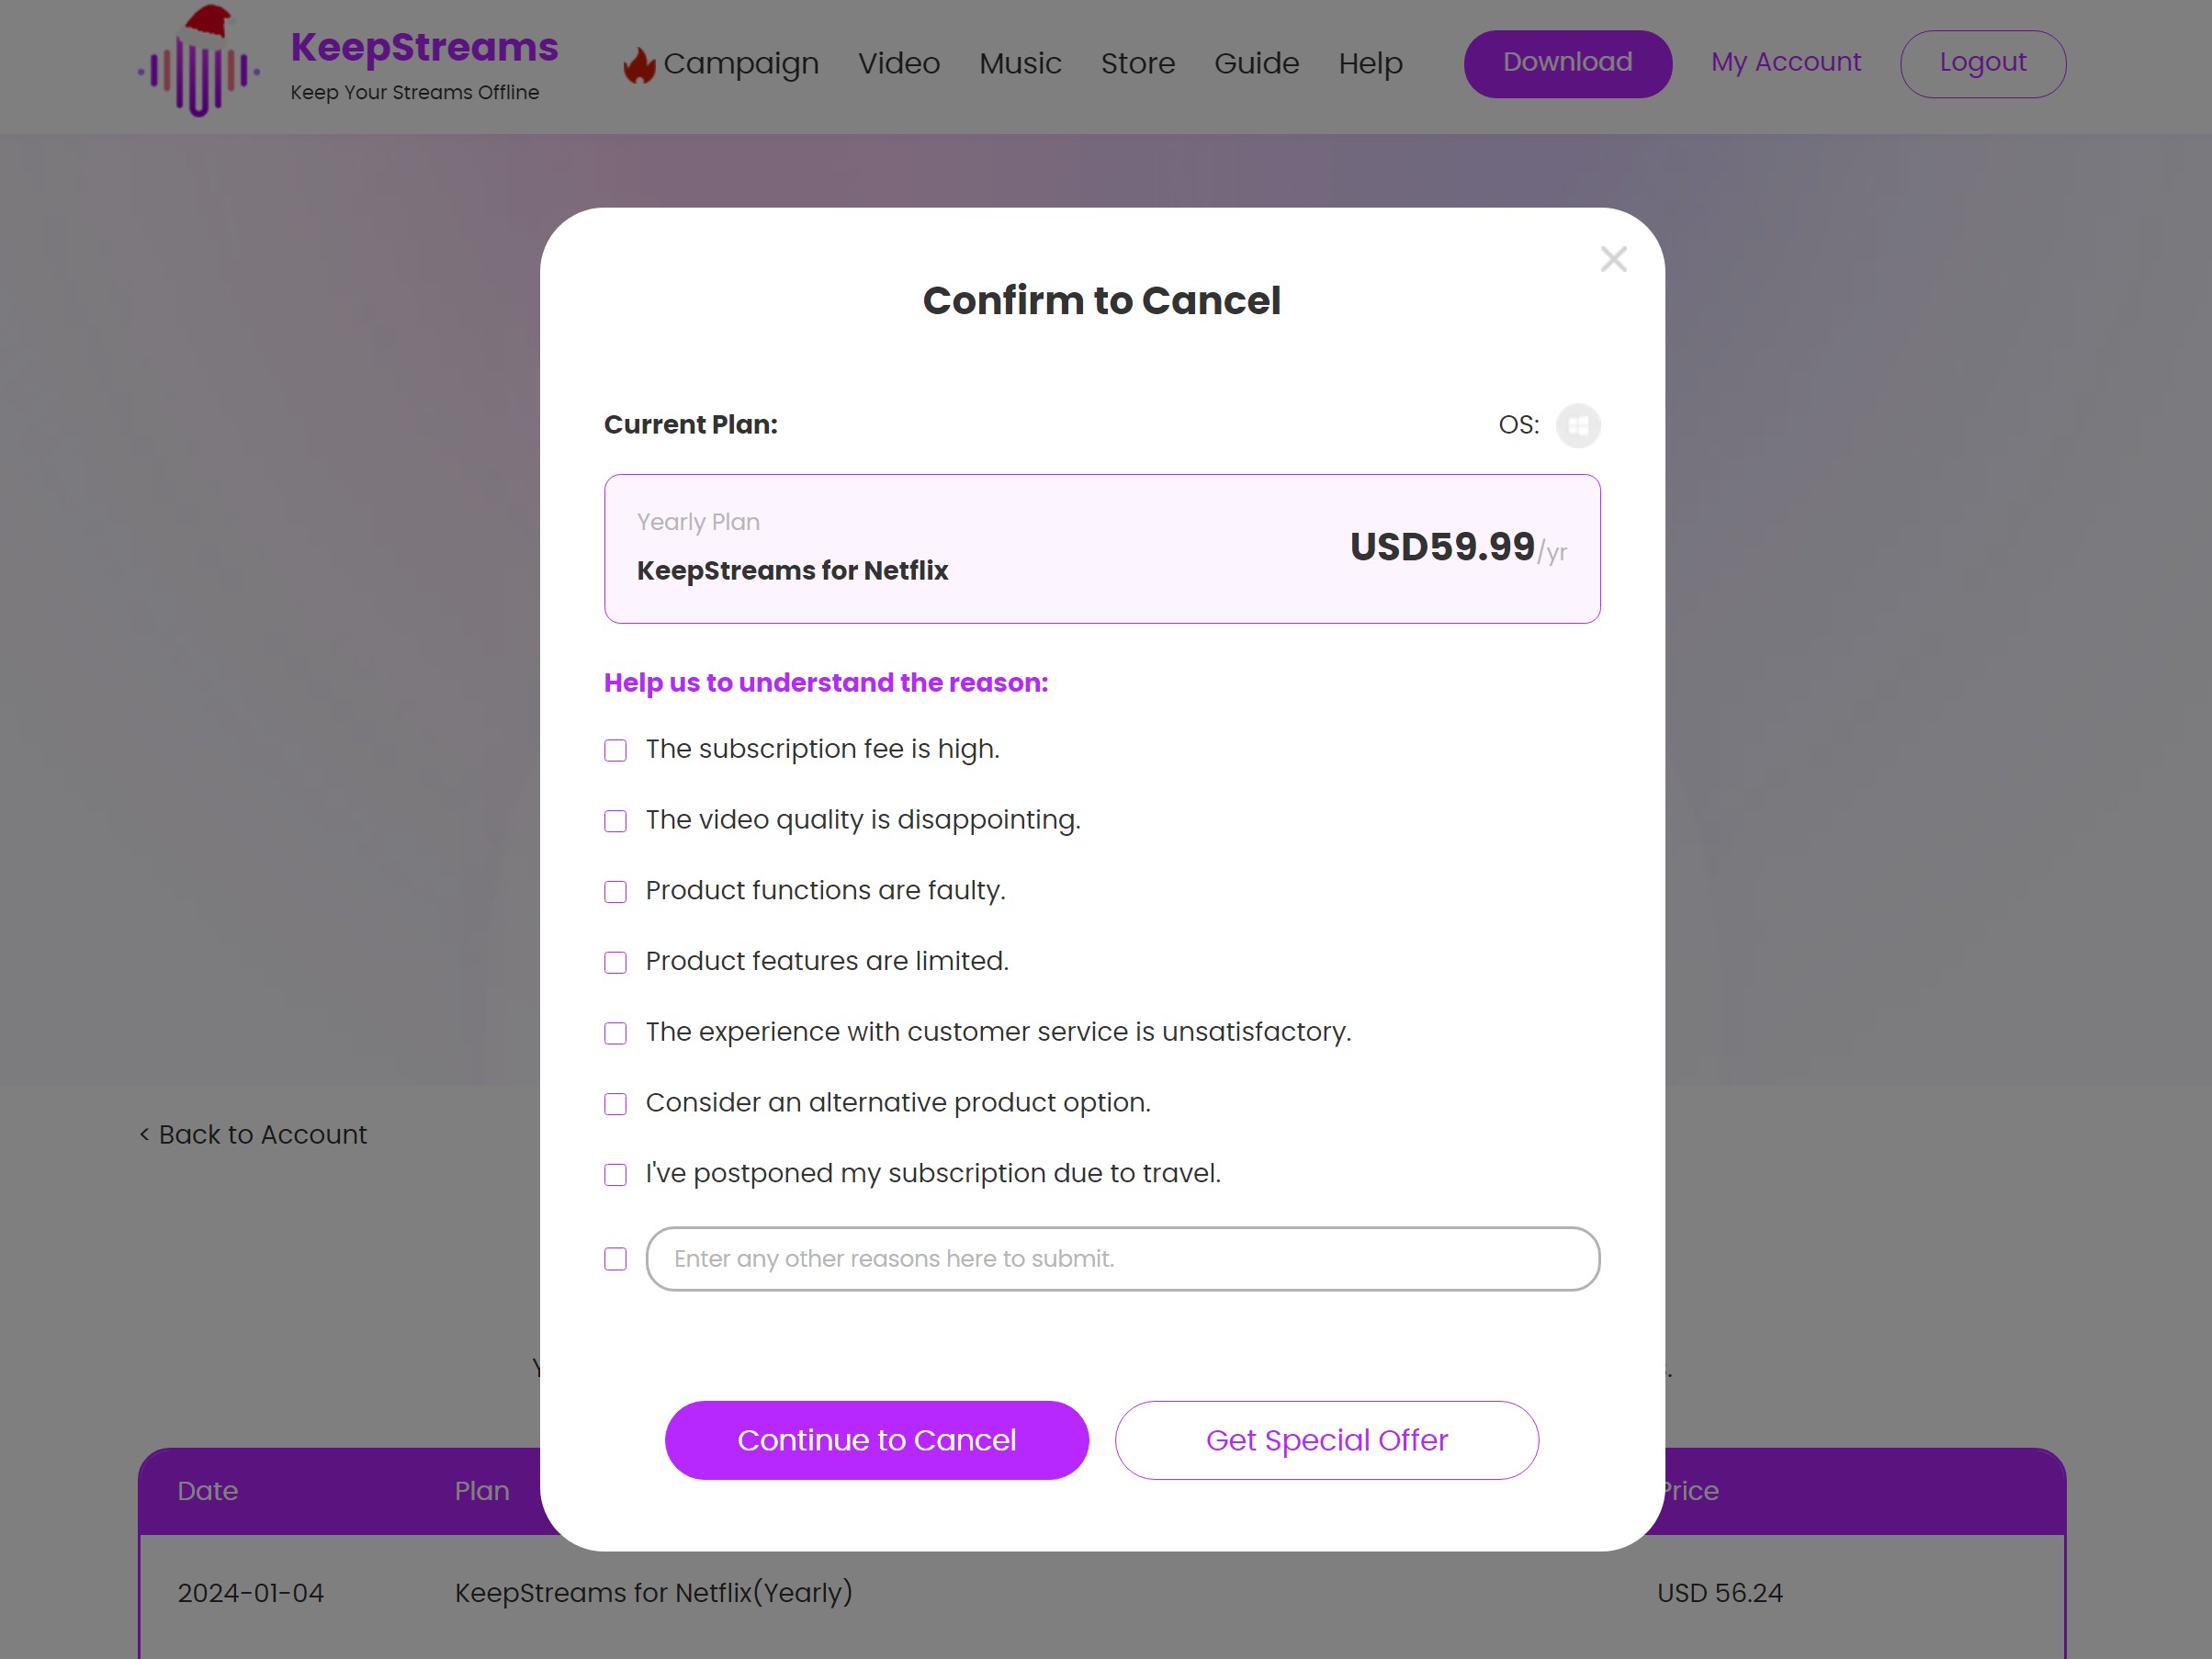Click the Back to Account arrow icon
The image size is (2212, 1659).
(x=144, y=1134)
